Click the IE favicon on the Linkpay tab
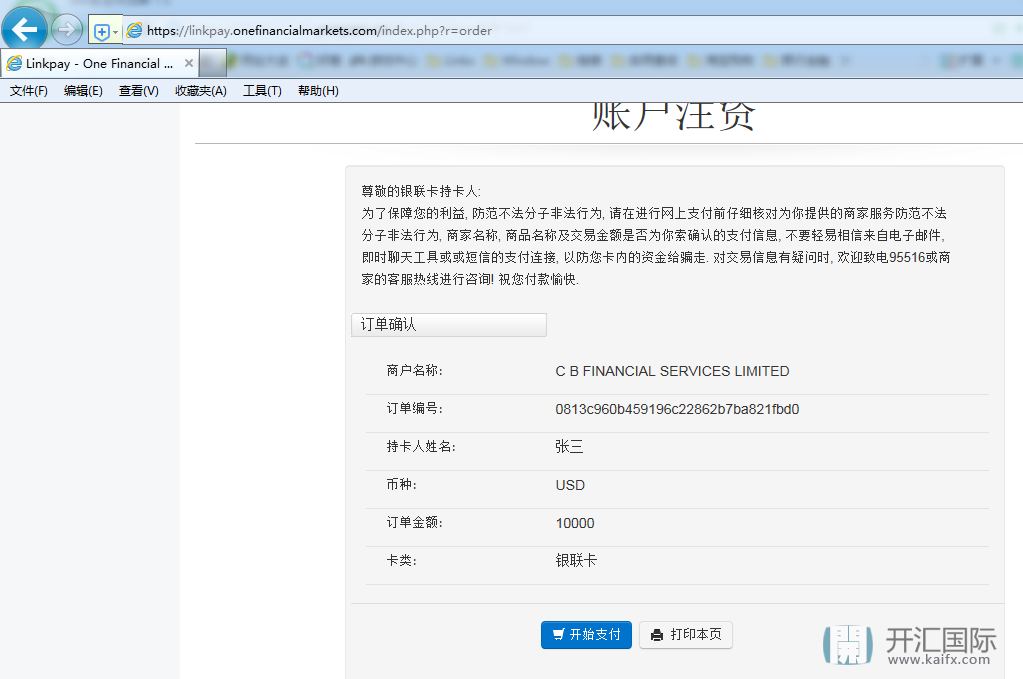The image size is (1023, 679). [14, 63]
